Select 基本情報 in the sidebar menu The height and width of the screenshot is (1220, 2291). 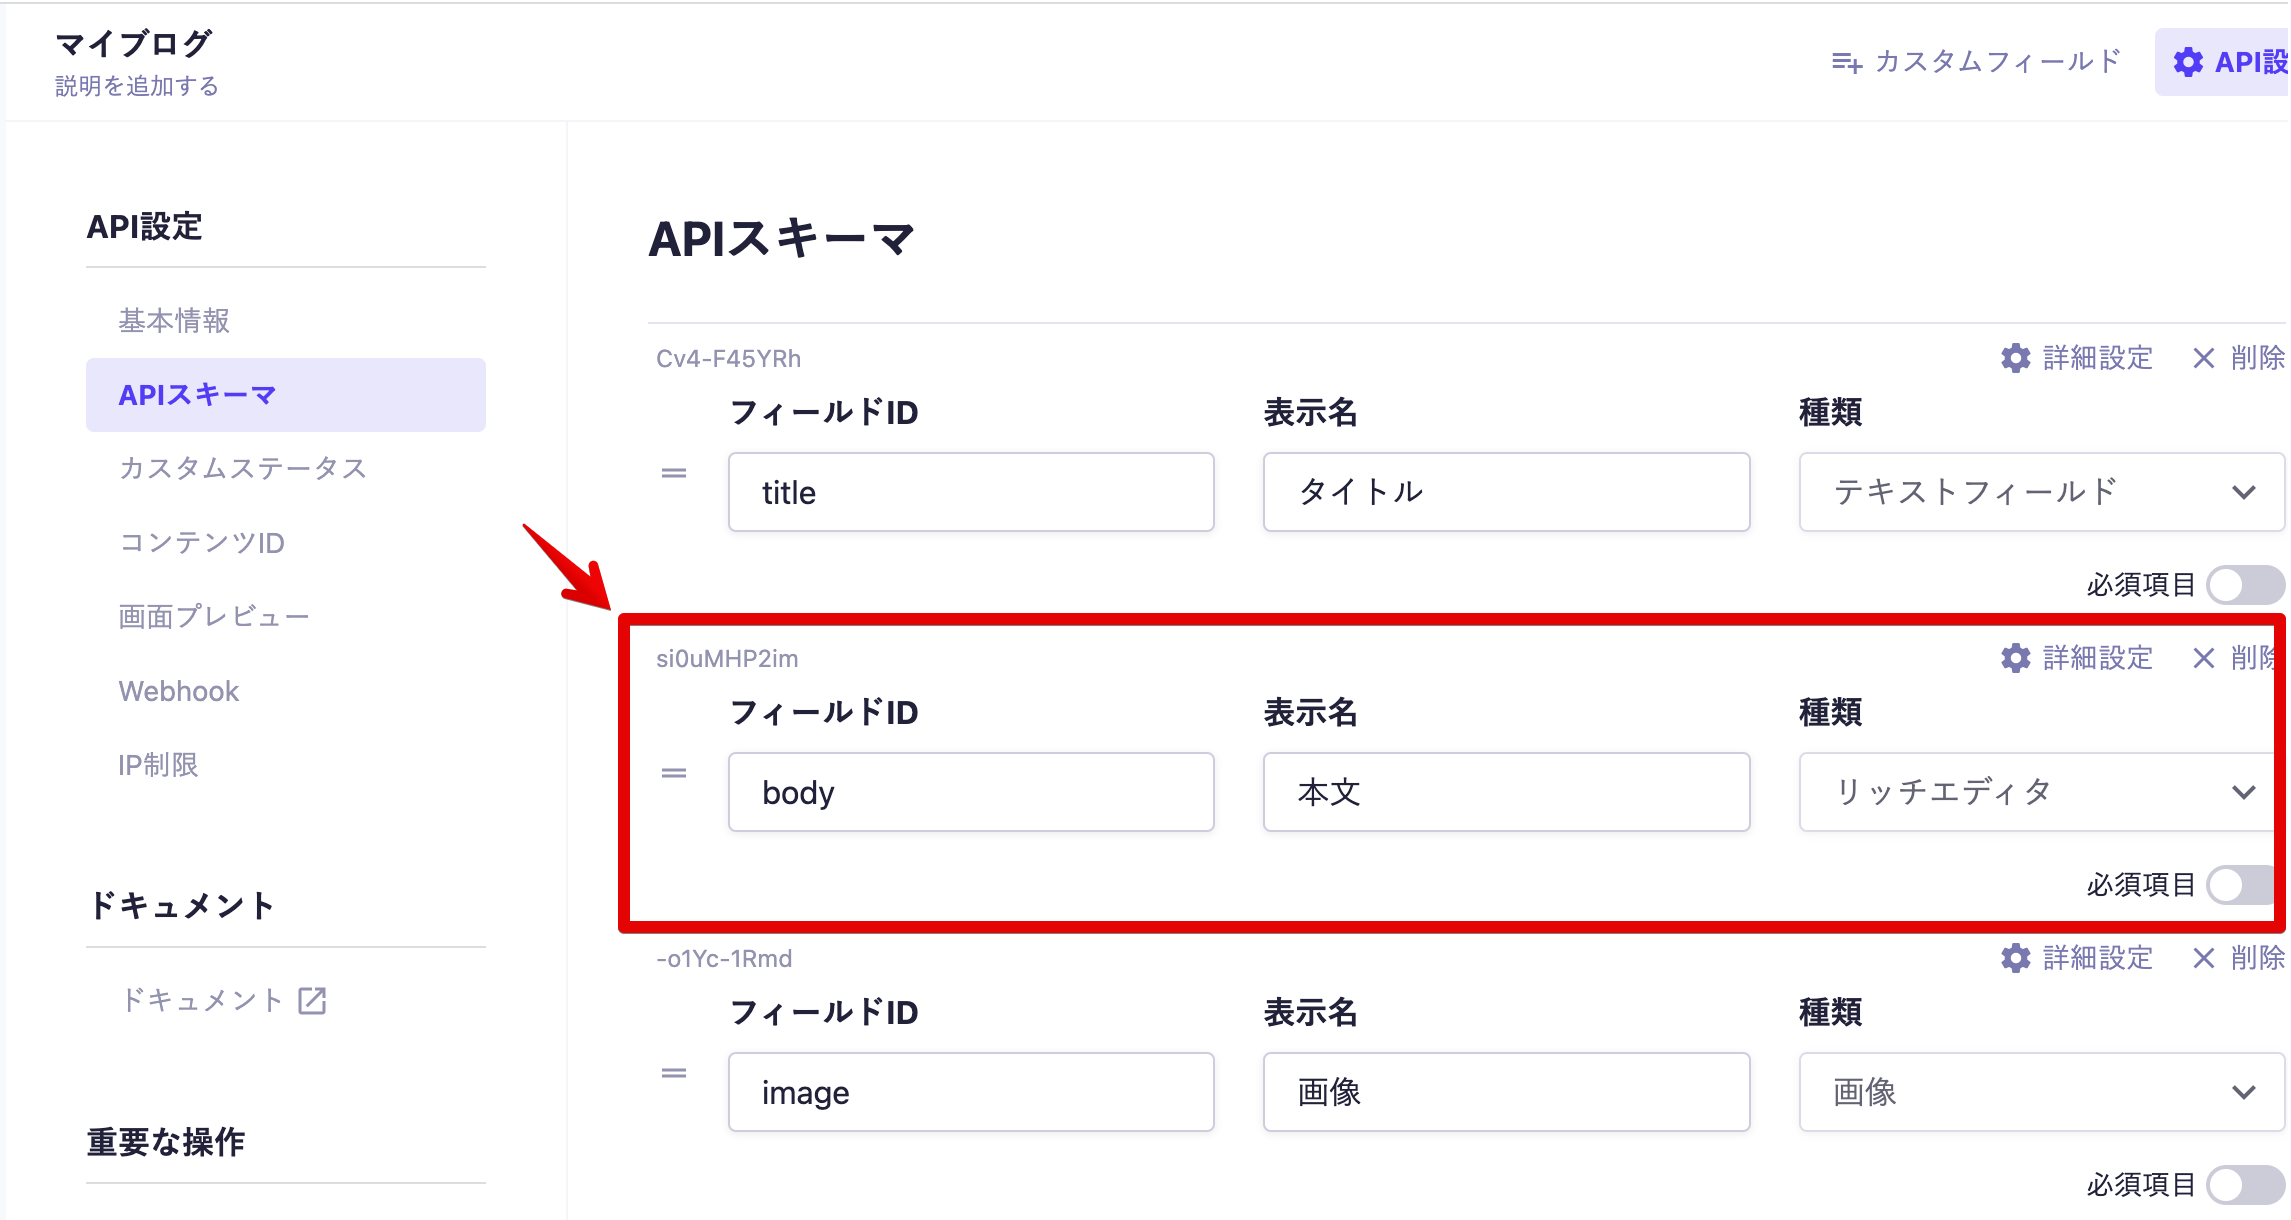(x=174, y=321)
